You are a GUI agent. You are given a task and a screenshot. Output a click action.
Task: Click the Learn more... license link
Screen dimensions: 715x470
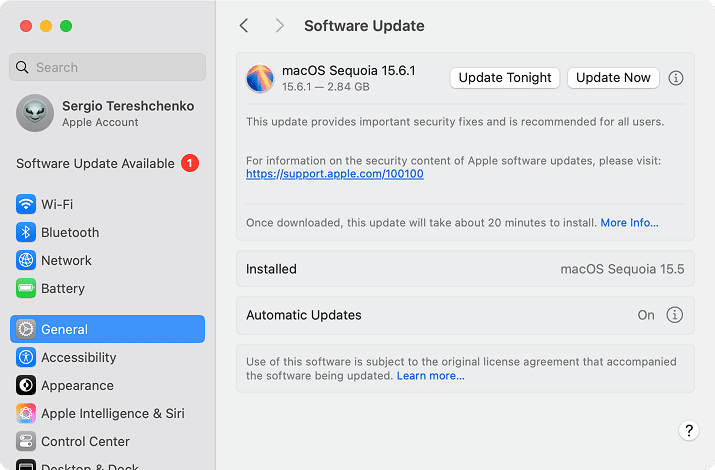pyautogui.click(x=430, y=376)
